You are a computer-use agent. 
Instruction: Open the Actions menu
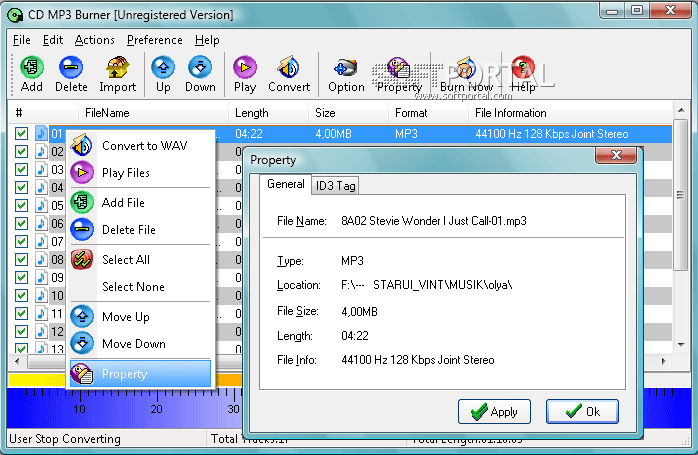[94, 40]
